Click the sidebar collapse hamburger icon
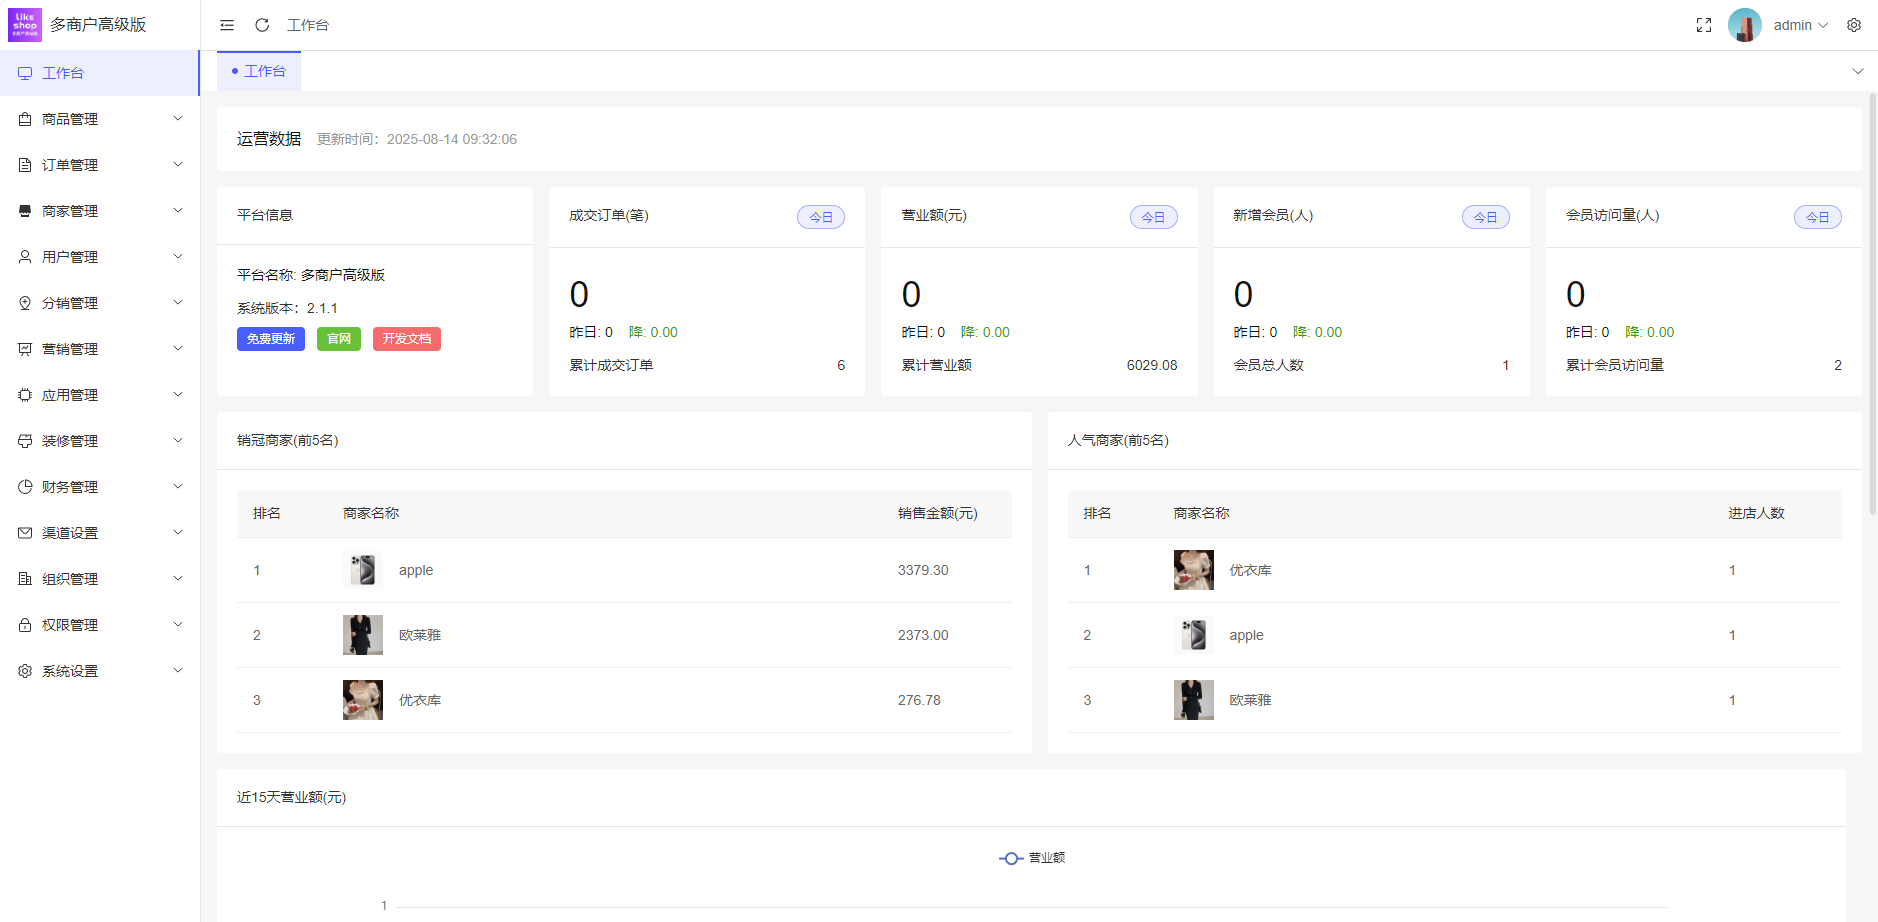1878x922 pixels. point(227,25)
